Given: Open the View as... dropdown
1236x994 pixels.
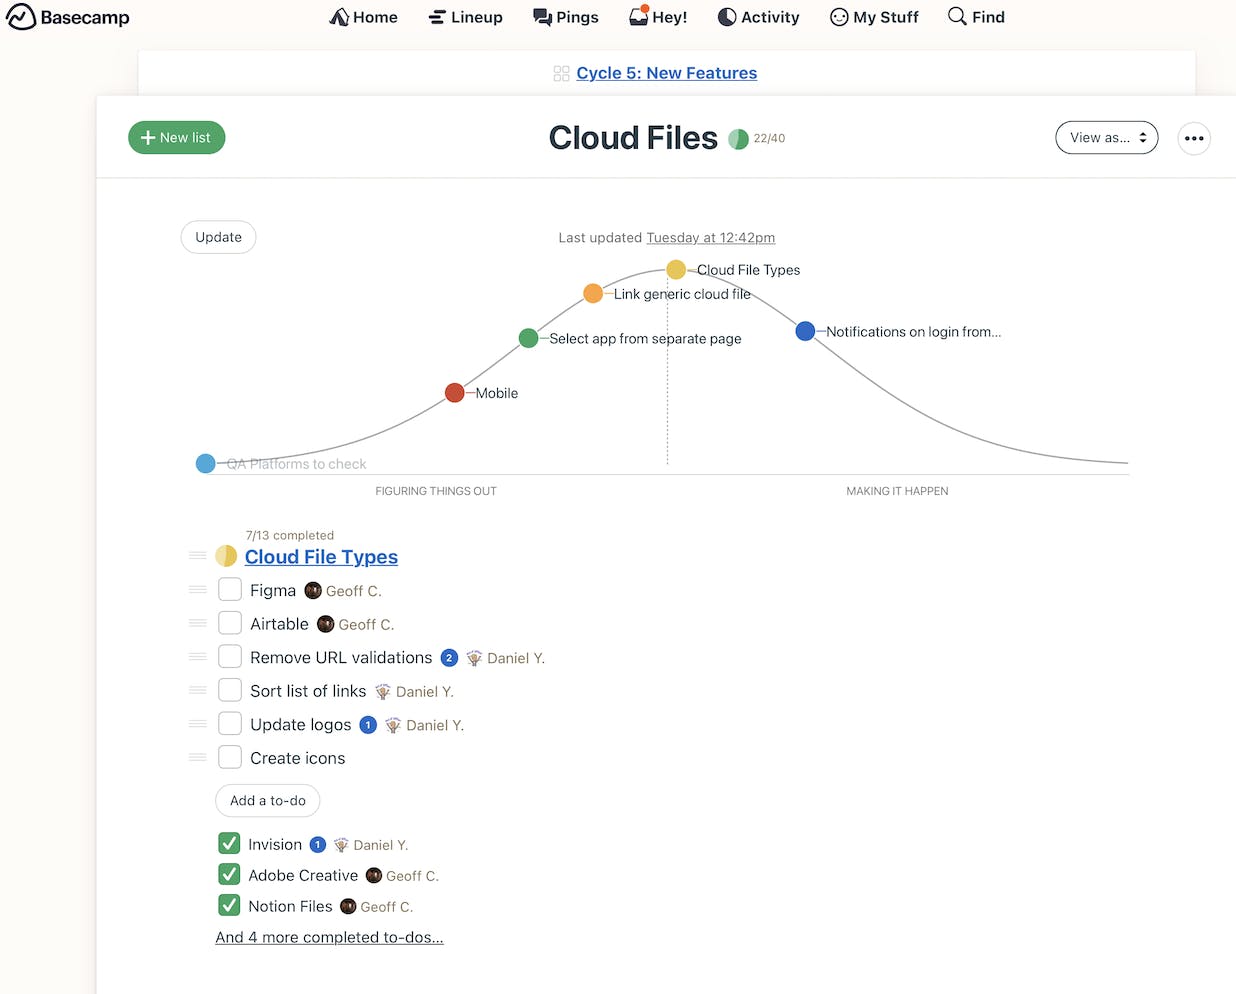Looking at the screenshot, I should coord(1106,137).
